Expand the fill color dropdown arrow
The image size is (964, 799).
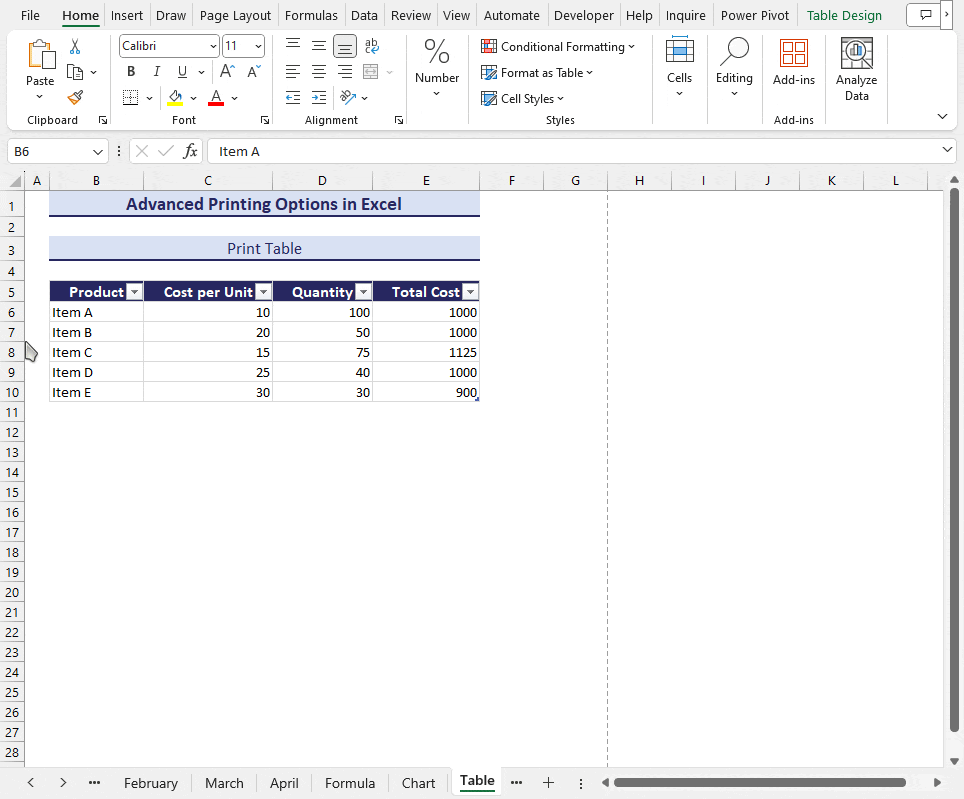[x=194, y=97]
